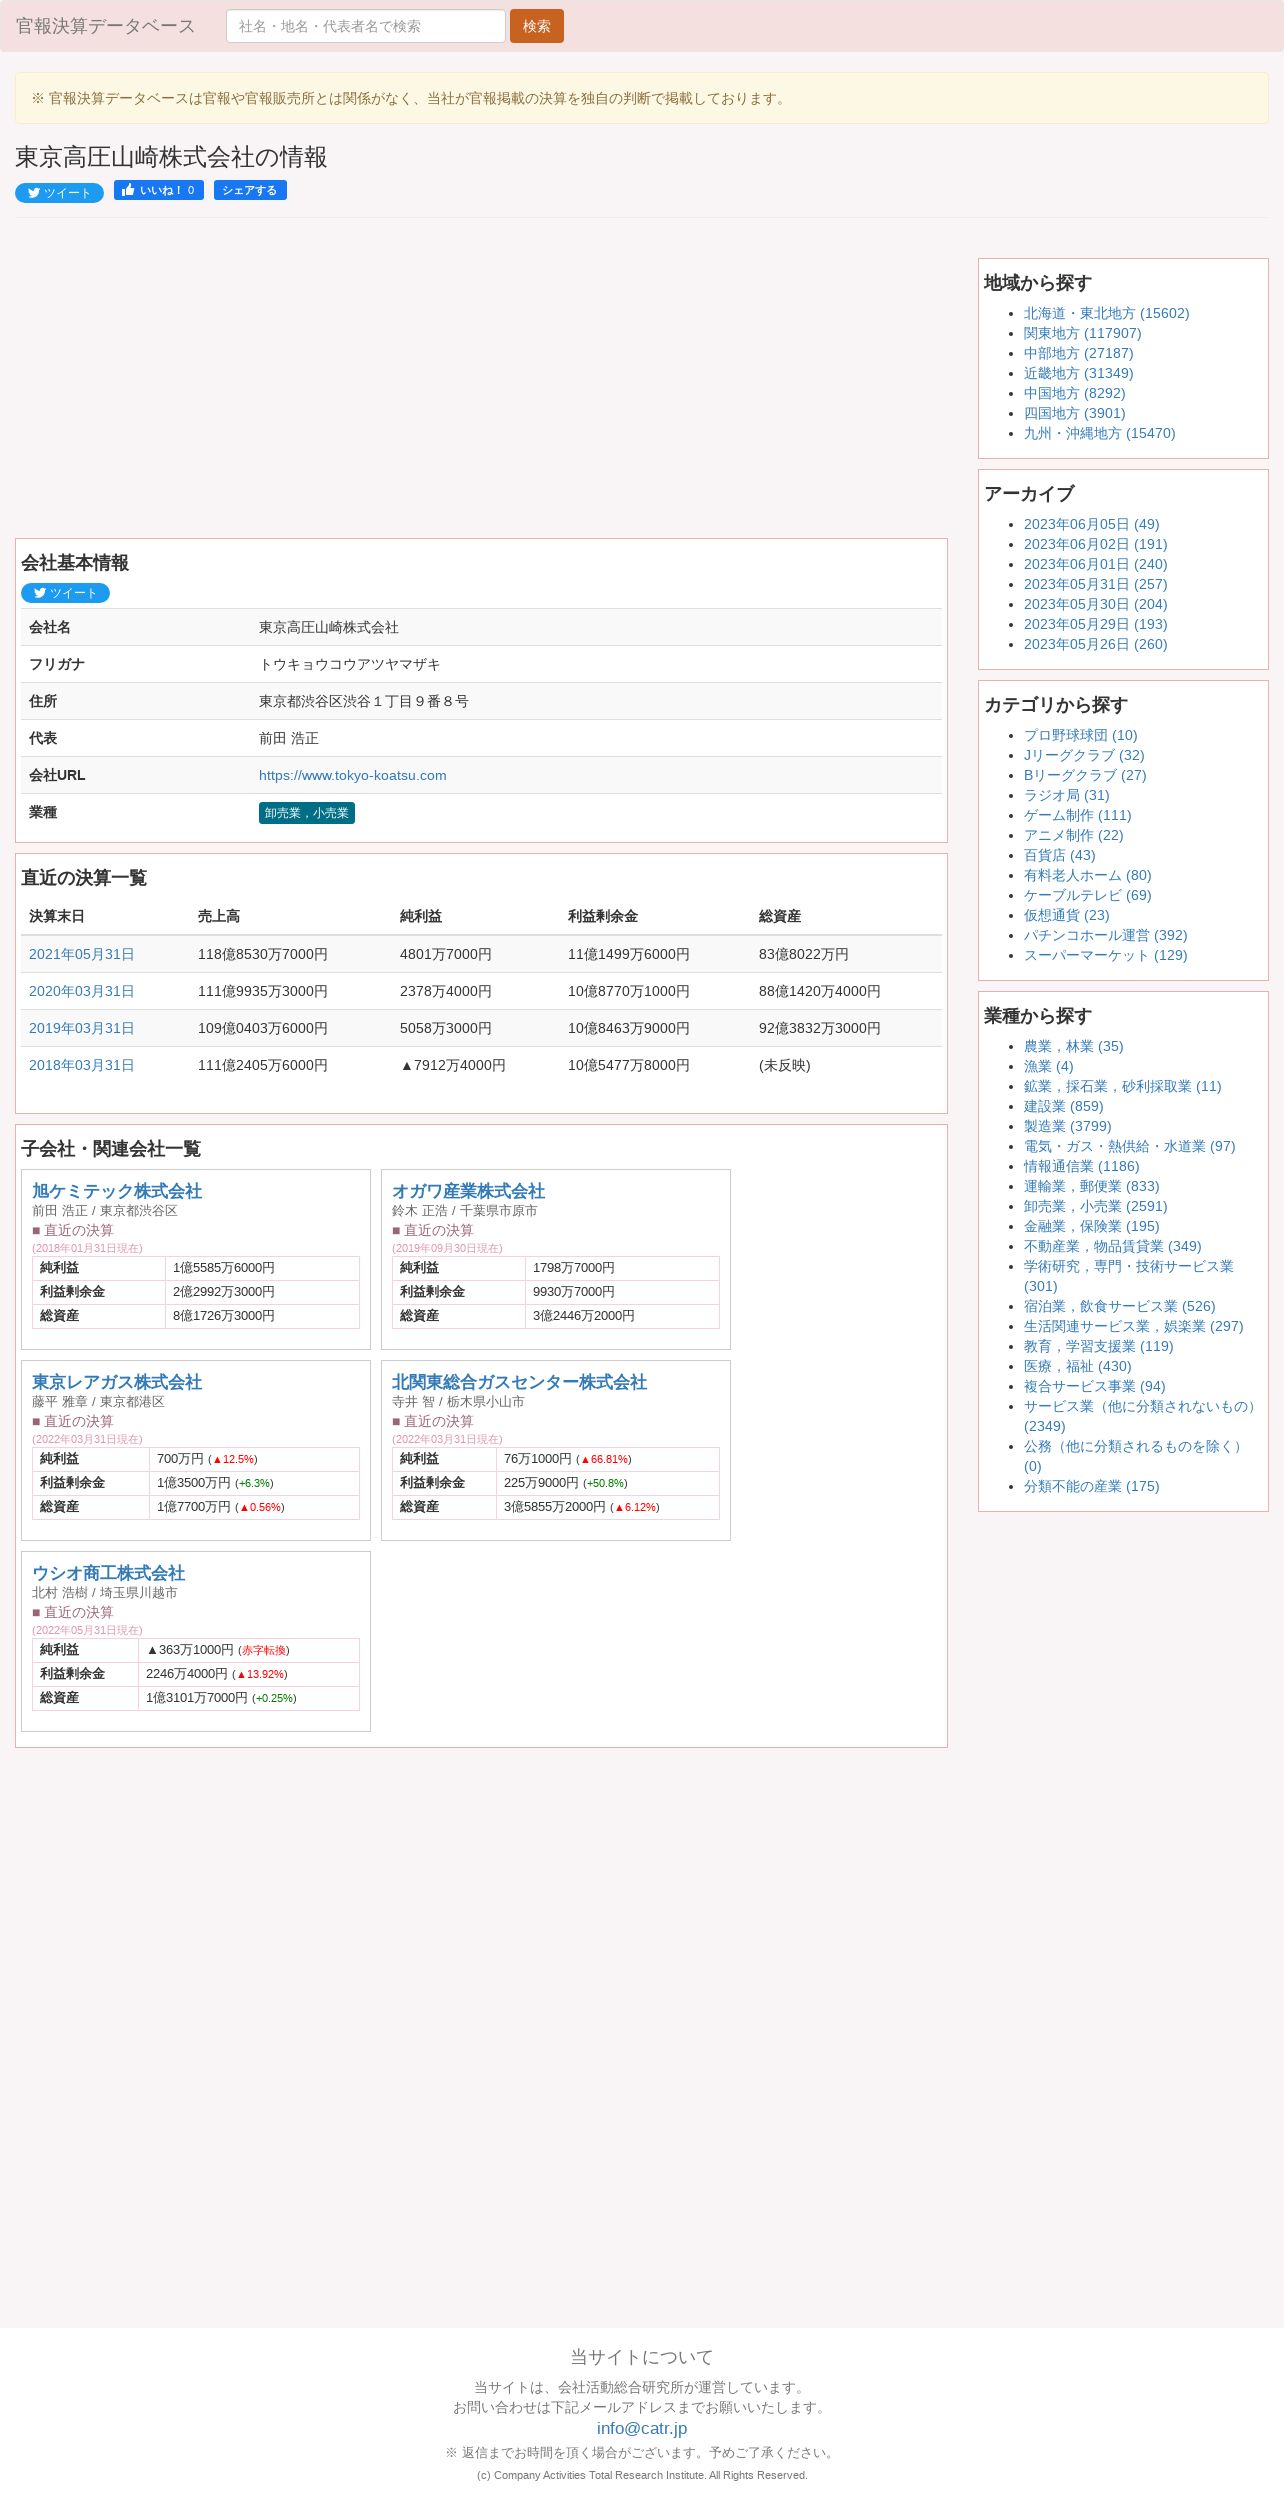Browse 情報通信業 (1186) industry
This screenshot has width=1284, height=2493.
click(x=1081, y=1166)
